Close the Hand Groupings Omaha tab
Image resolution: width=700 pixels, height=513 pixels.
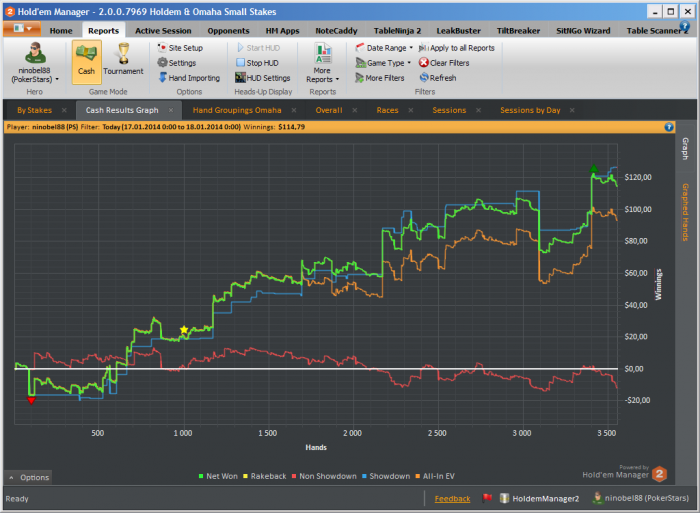coord(294,110)
